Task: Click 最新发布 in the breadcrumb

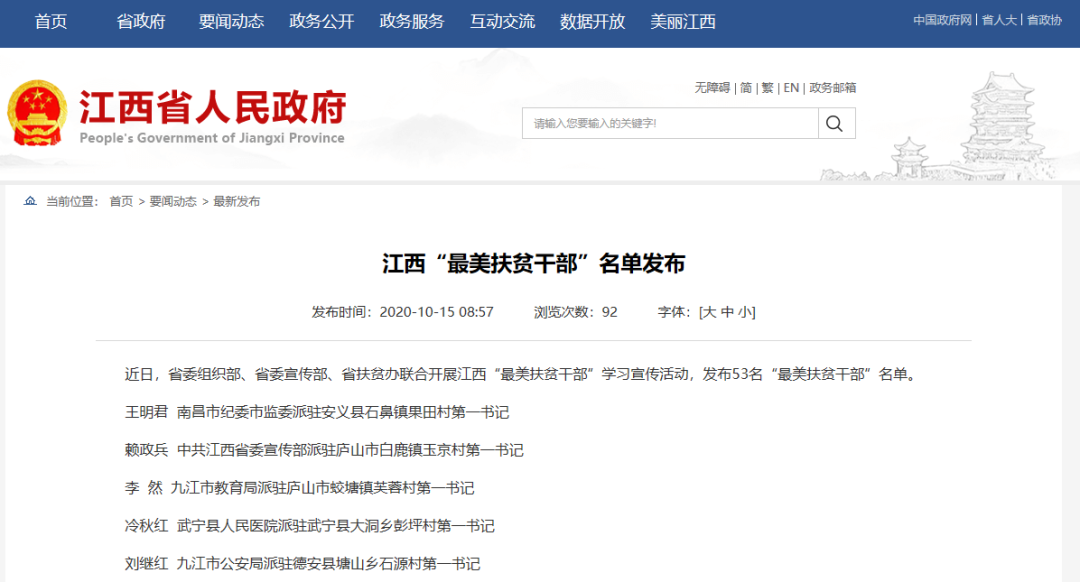Action: pyautogui.click(x=236, y=201)
